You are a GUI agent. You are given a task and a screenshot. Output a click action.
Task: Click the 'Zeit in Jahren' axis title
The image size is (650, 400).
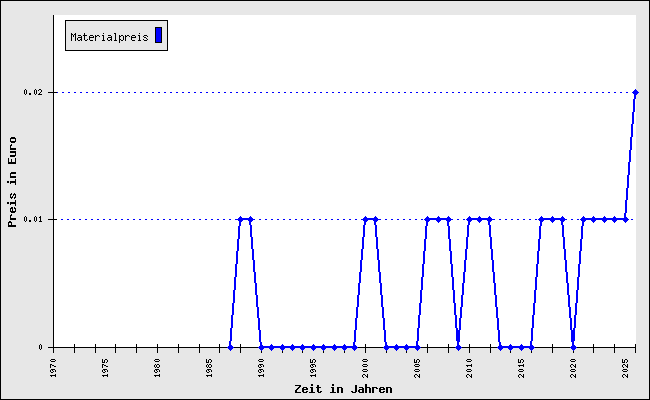(343, 388)
